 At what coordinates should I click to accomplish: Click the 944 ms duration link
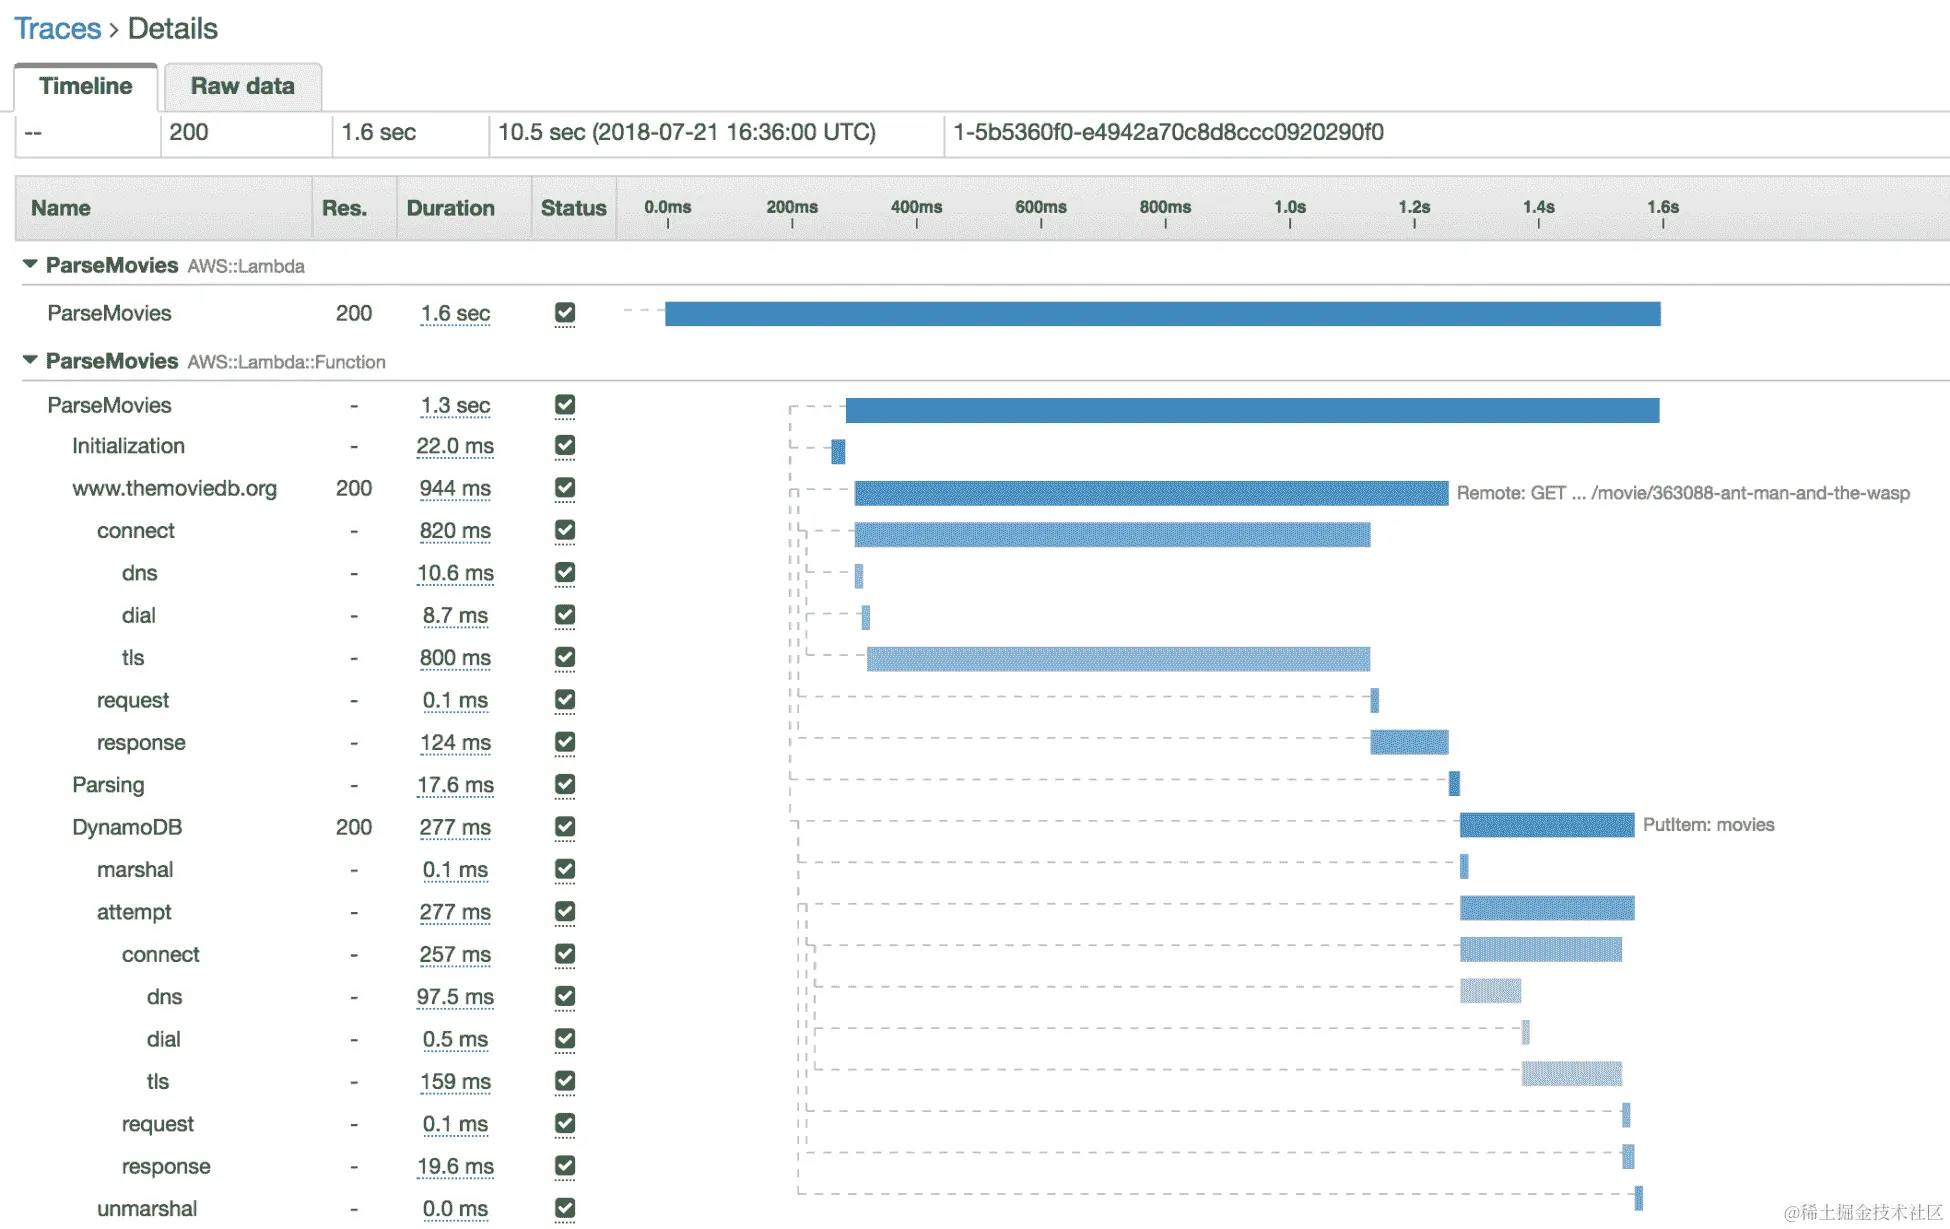[x=455, y=489]
